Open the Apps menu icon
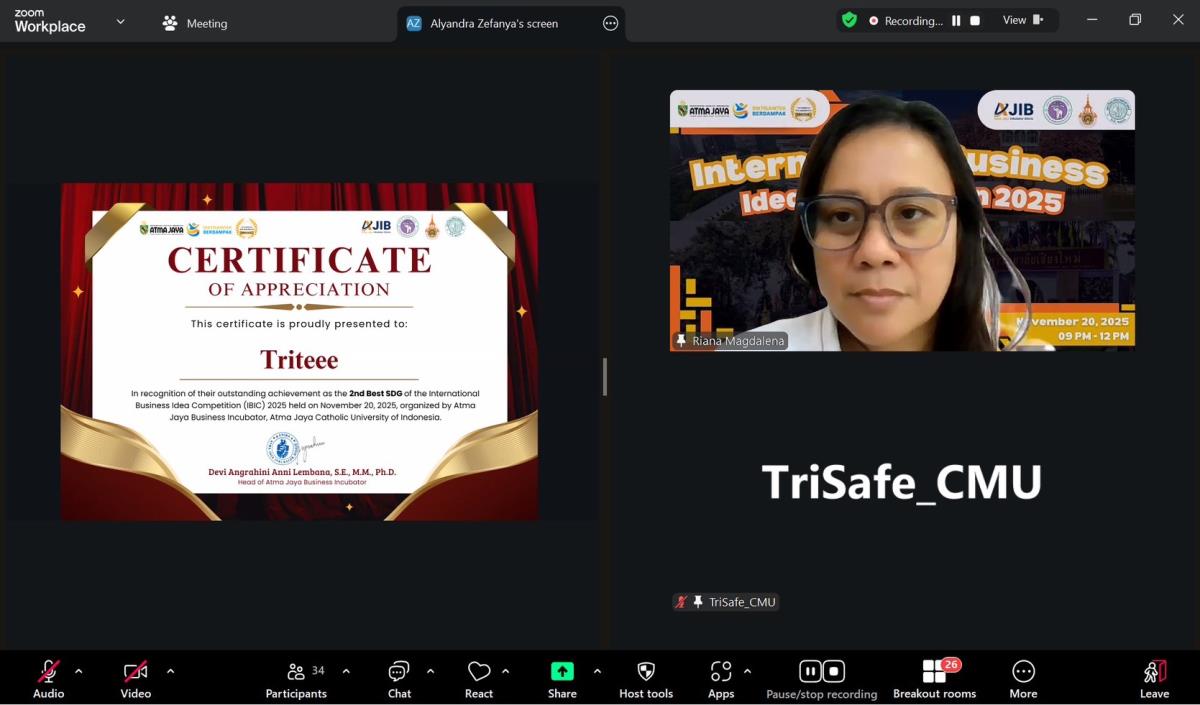 721,678
